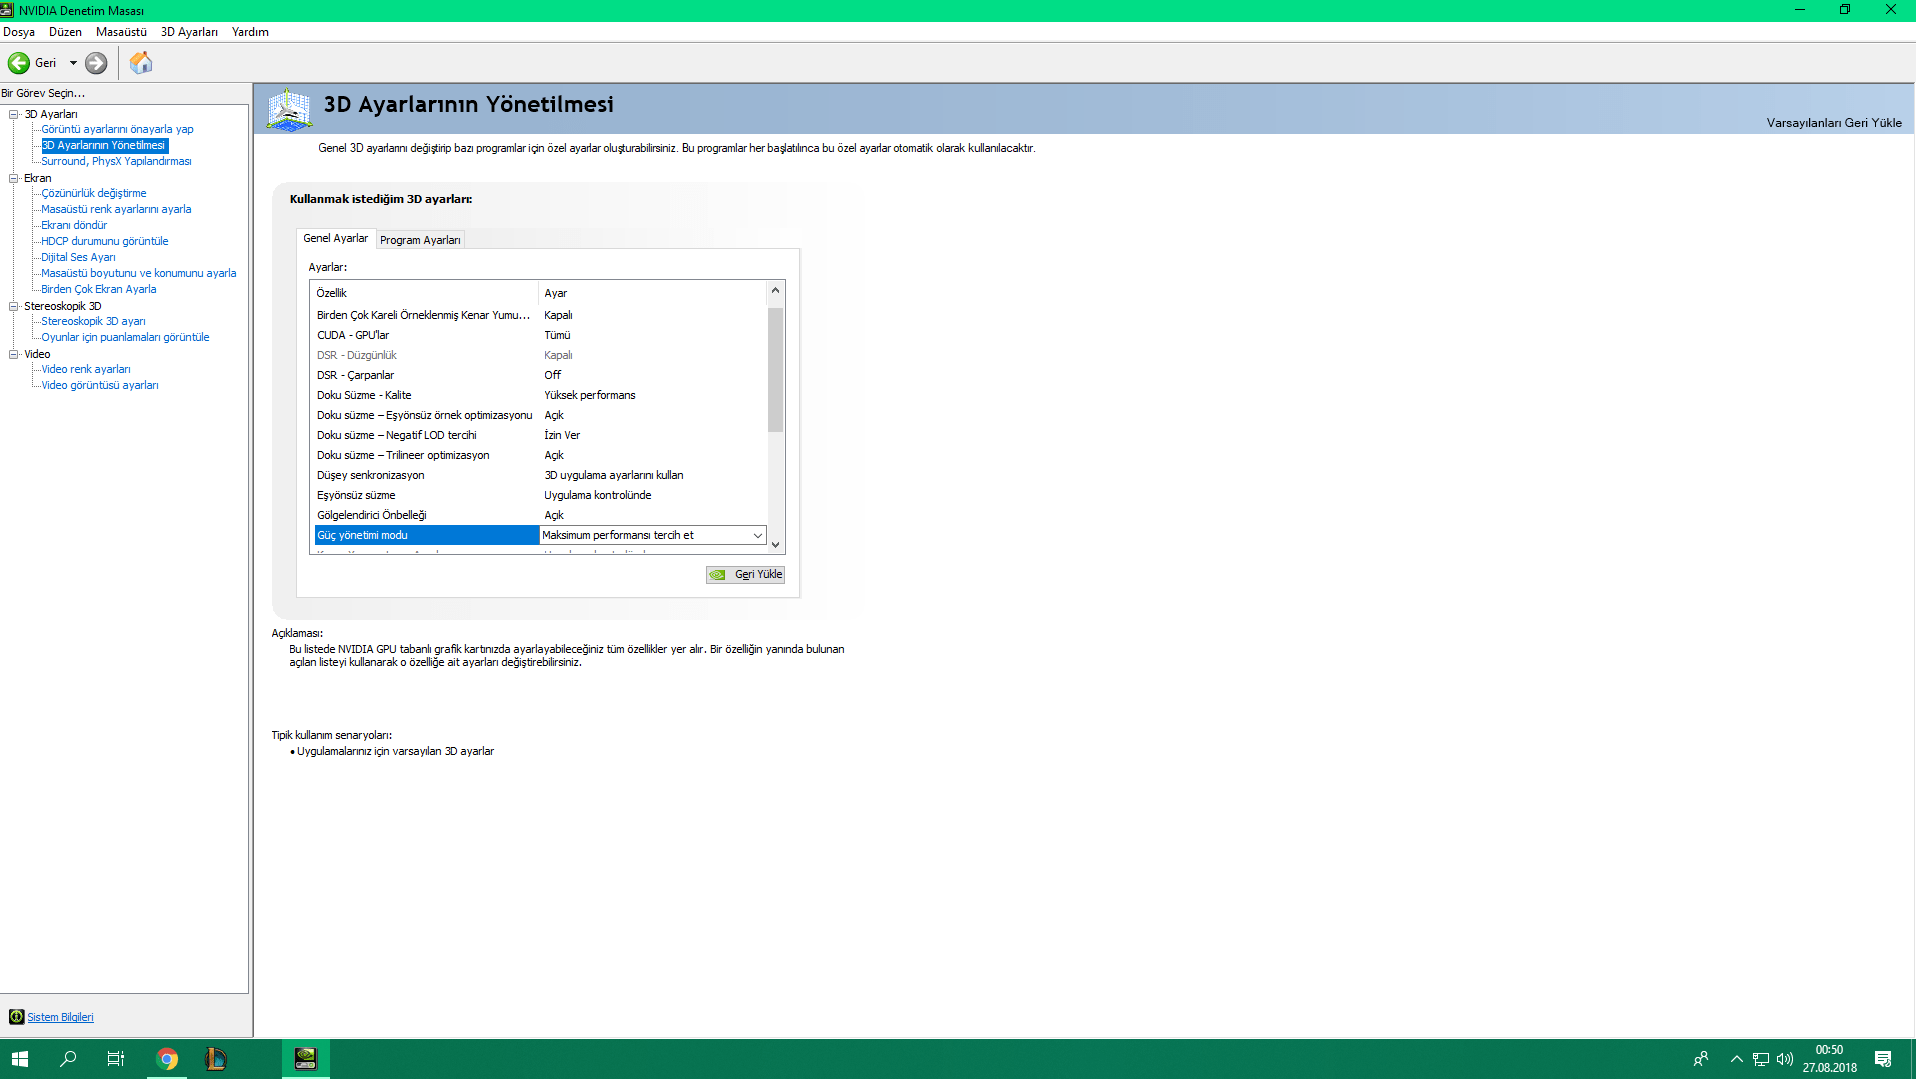Open the volume tray icon
Image resolution: width=1916 pixels, height=1079 pixels.
coord(1785,1059)
